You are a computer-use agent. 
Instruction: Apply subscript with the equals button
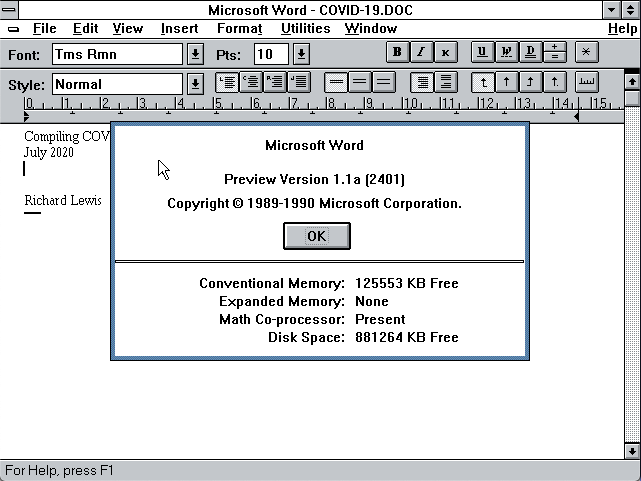(555, 57)
